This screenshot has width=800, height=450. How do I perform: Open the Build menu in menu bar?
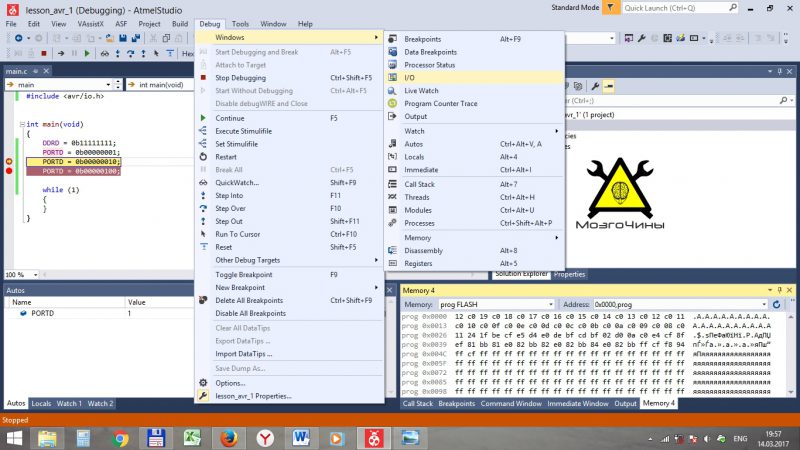[x=180, y=24]
